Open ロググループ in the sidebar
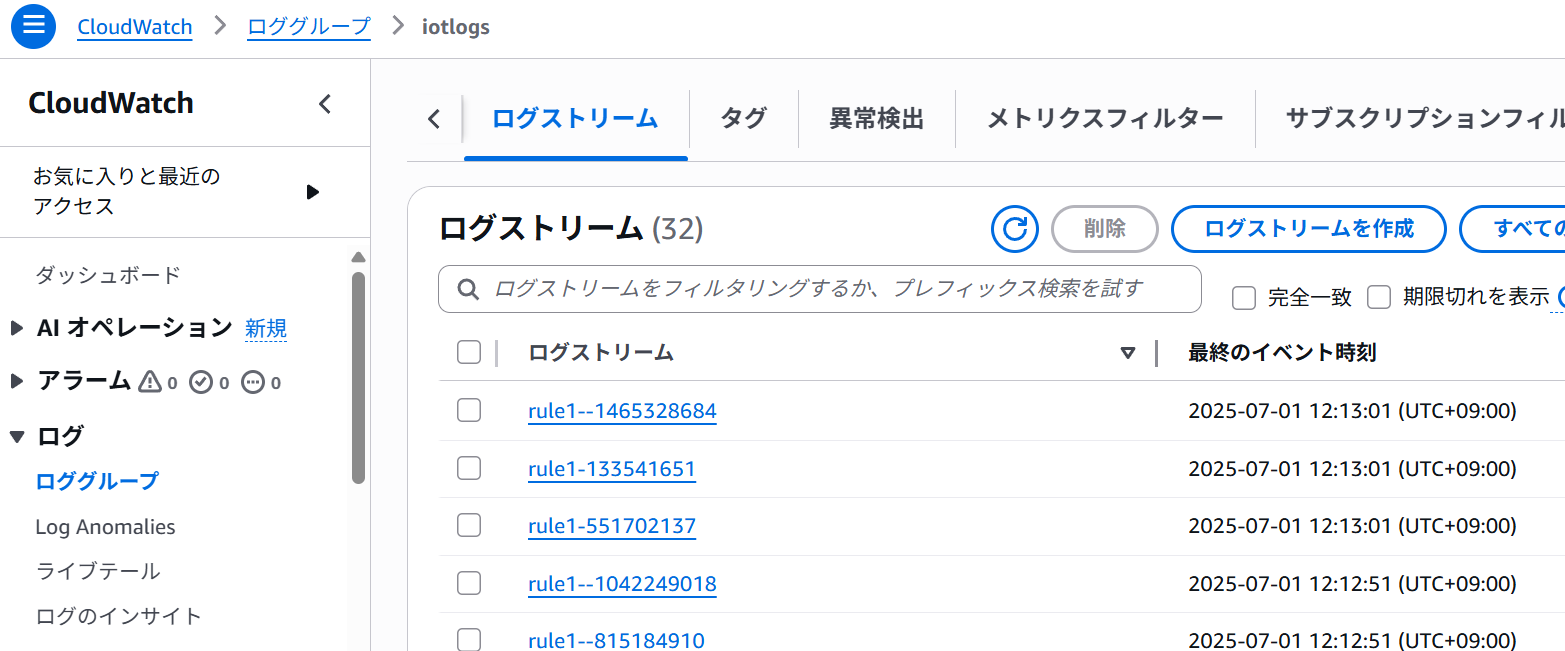 pos(97,481)
